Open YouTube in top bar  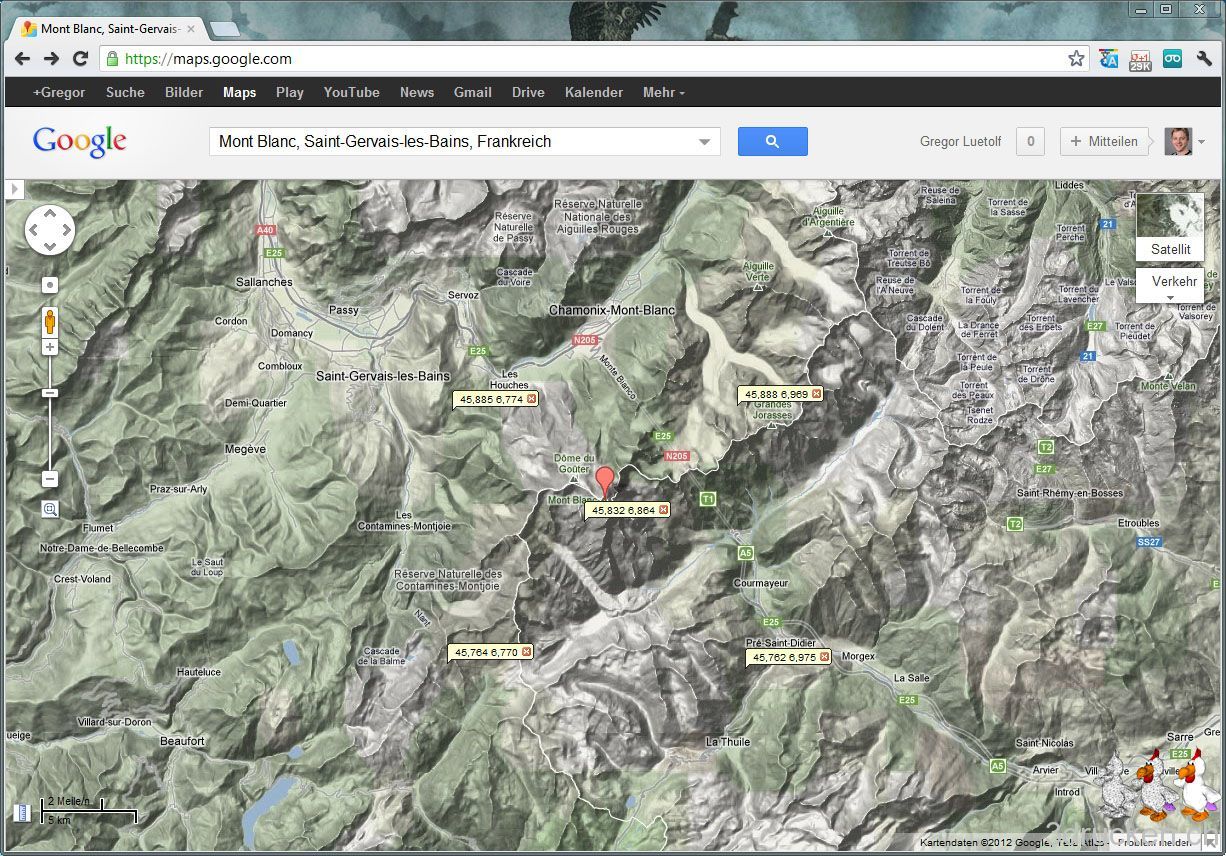pyautogui.click(x=351, y=92)
